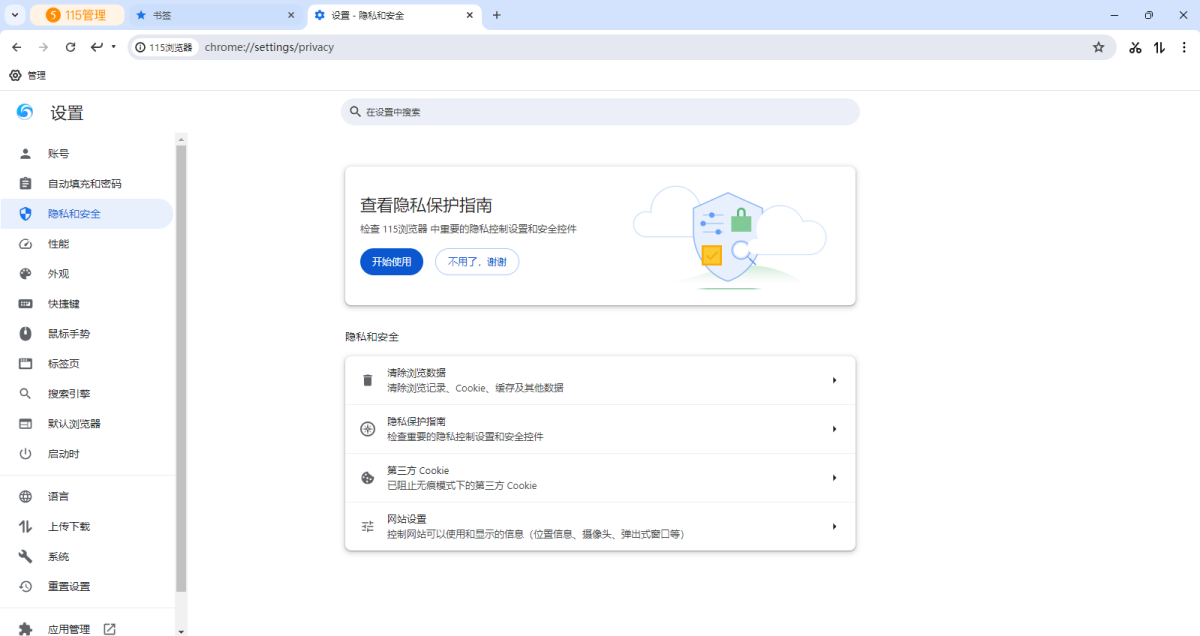
Task: Click the screenshot scissors icon in toolbar
Action: pyautogui.click(x=1135, y=47)
